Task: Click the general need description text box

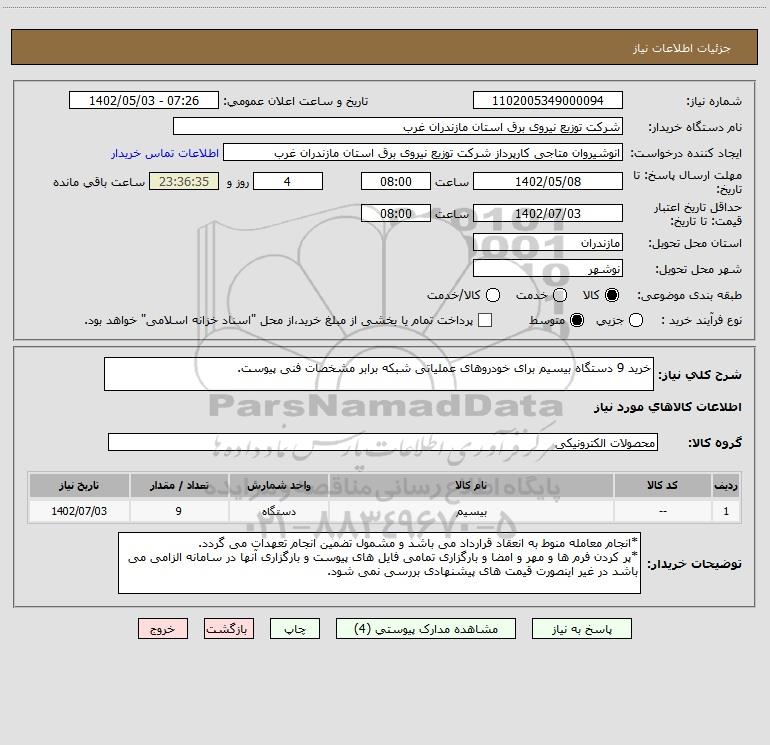Action: (x=379, y=374)
